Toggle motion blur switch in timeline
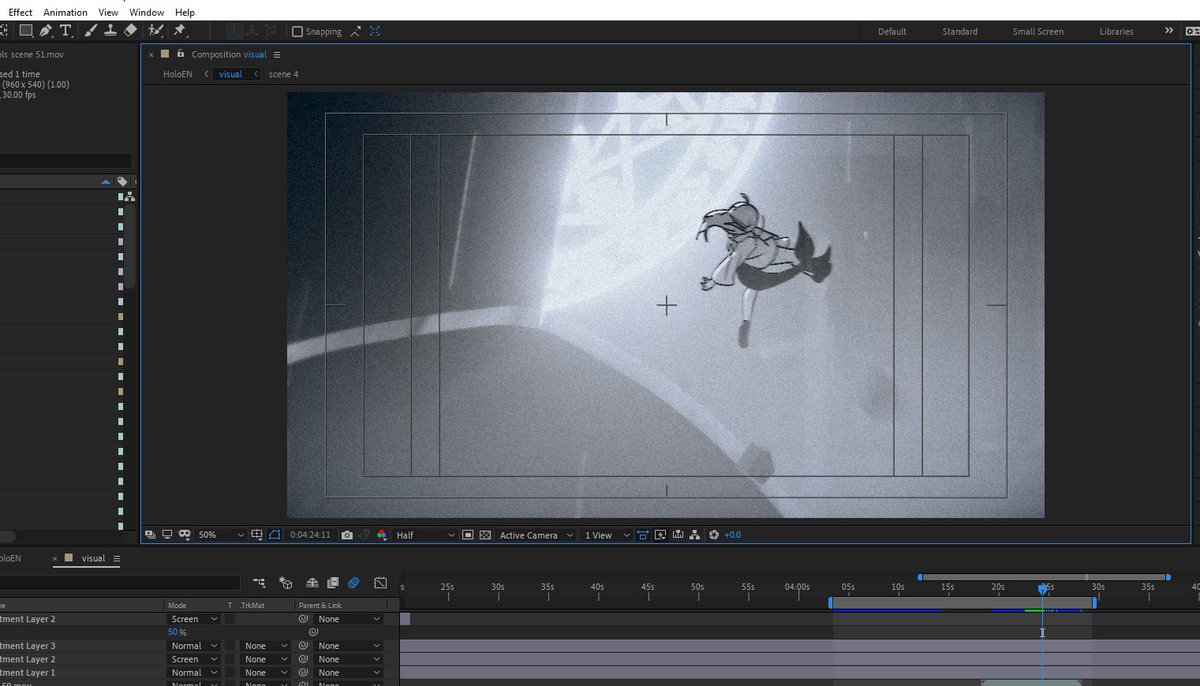 353,582
